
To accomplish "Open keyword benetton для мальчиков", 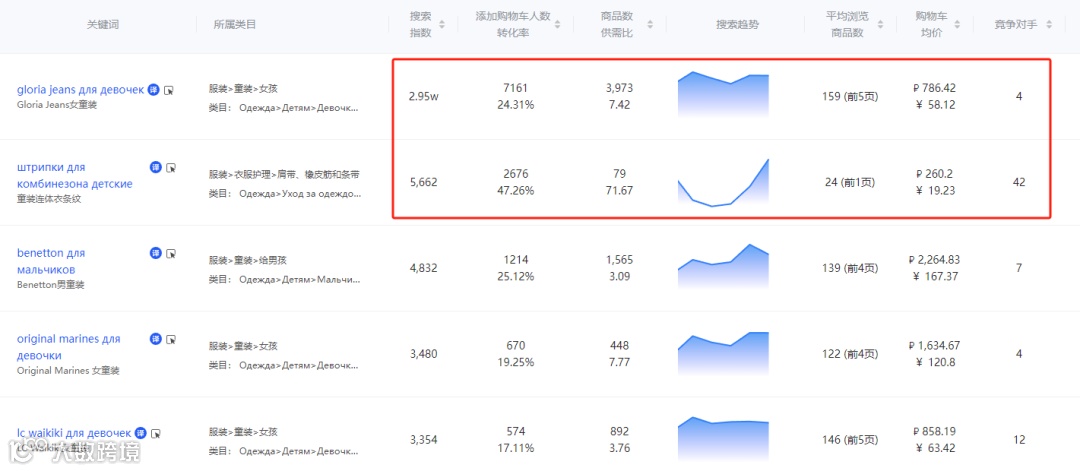I will [51, 261].
